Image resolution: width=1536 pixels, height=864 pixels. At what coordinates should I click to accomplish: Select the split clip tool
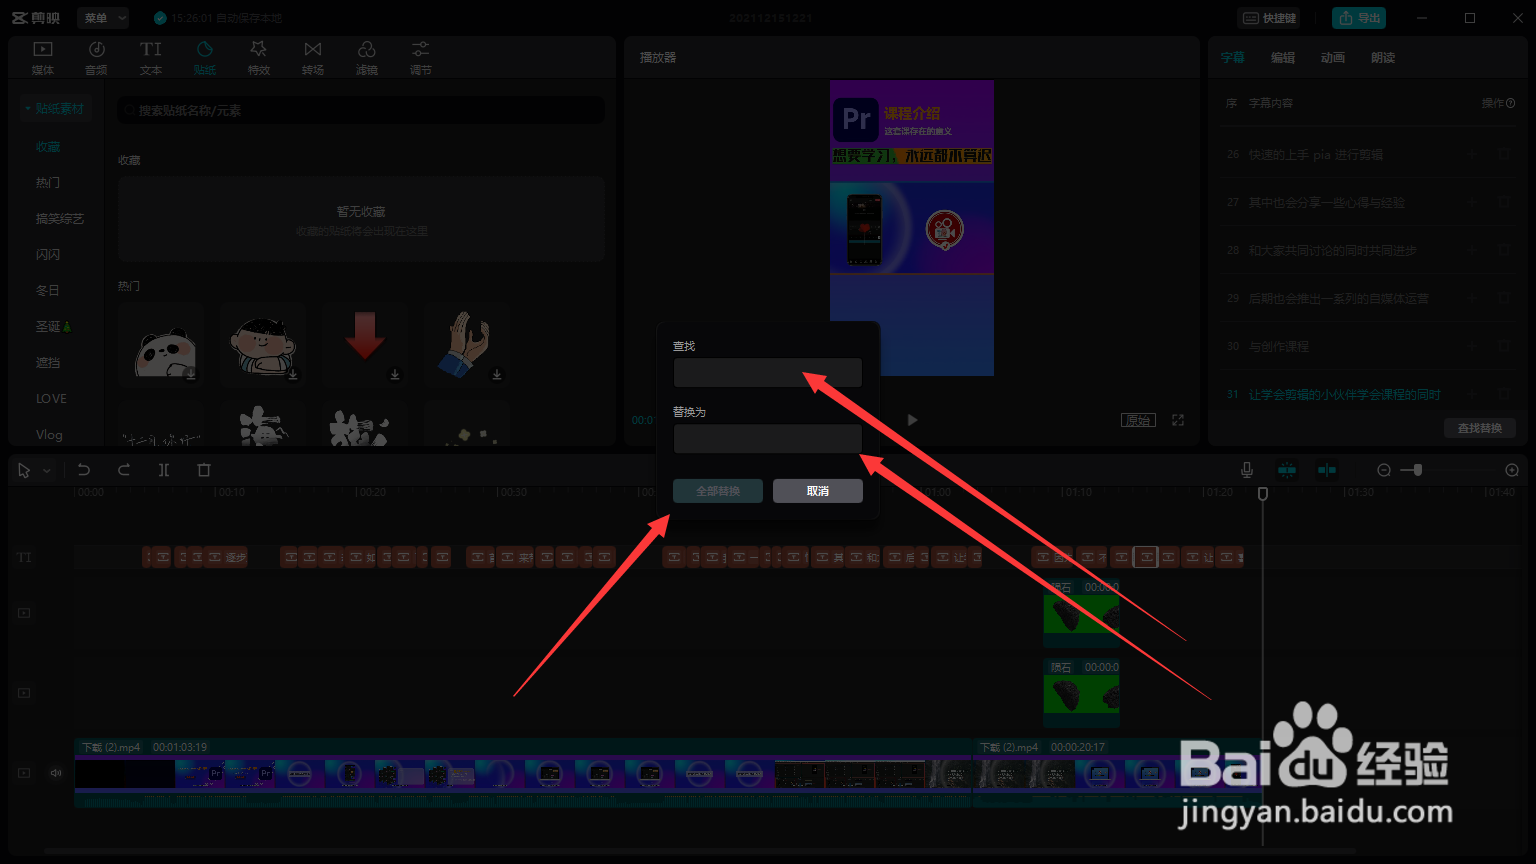click(164, 470)
